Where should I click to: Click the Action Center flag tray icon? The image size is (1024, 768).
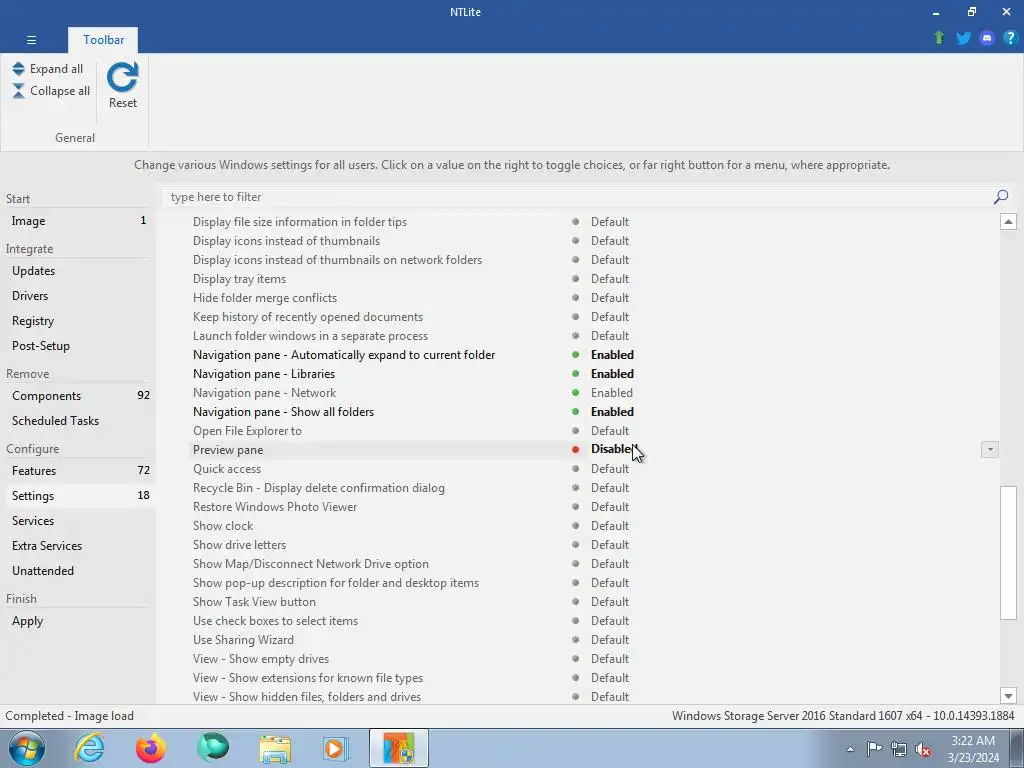point(874,749)
